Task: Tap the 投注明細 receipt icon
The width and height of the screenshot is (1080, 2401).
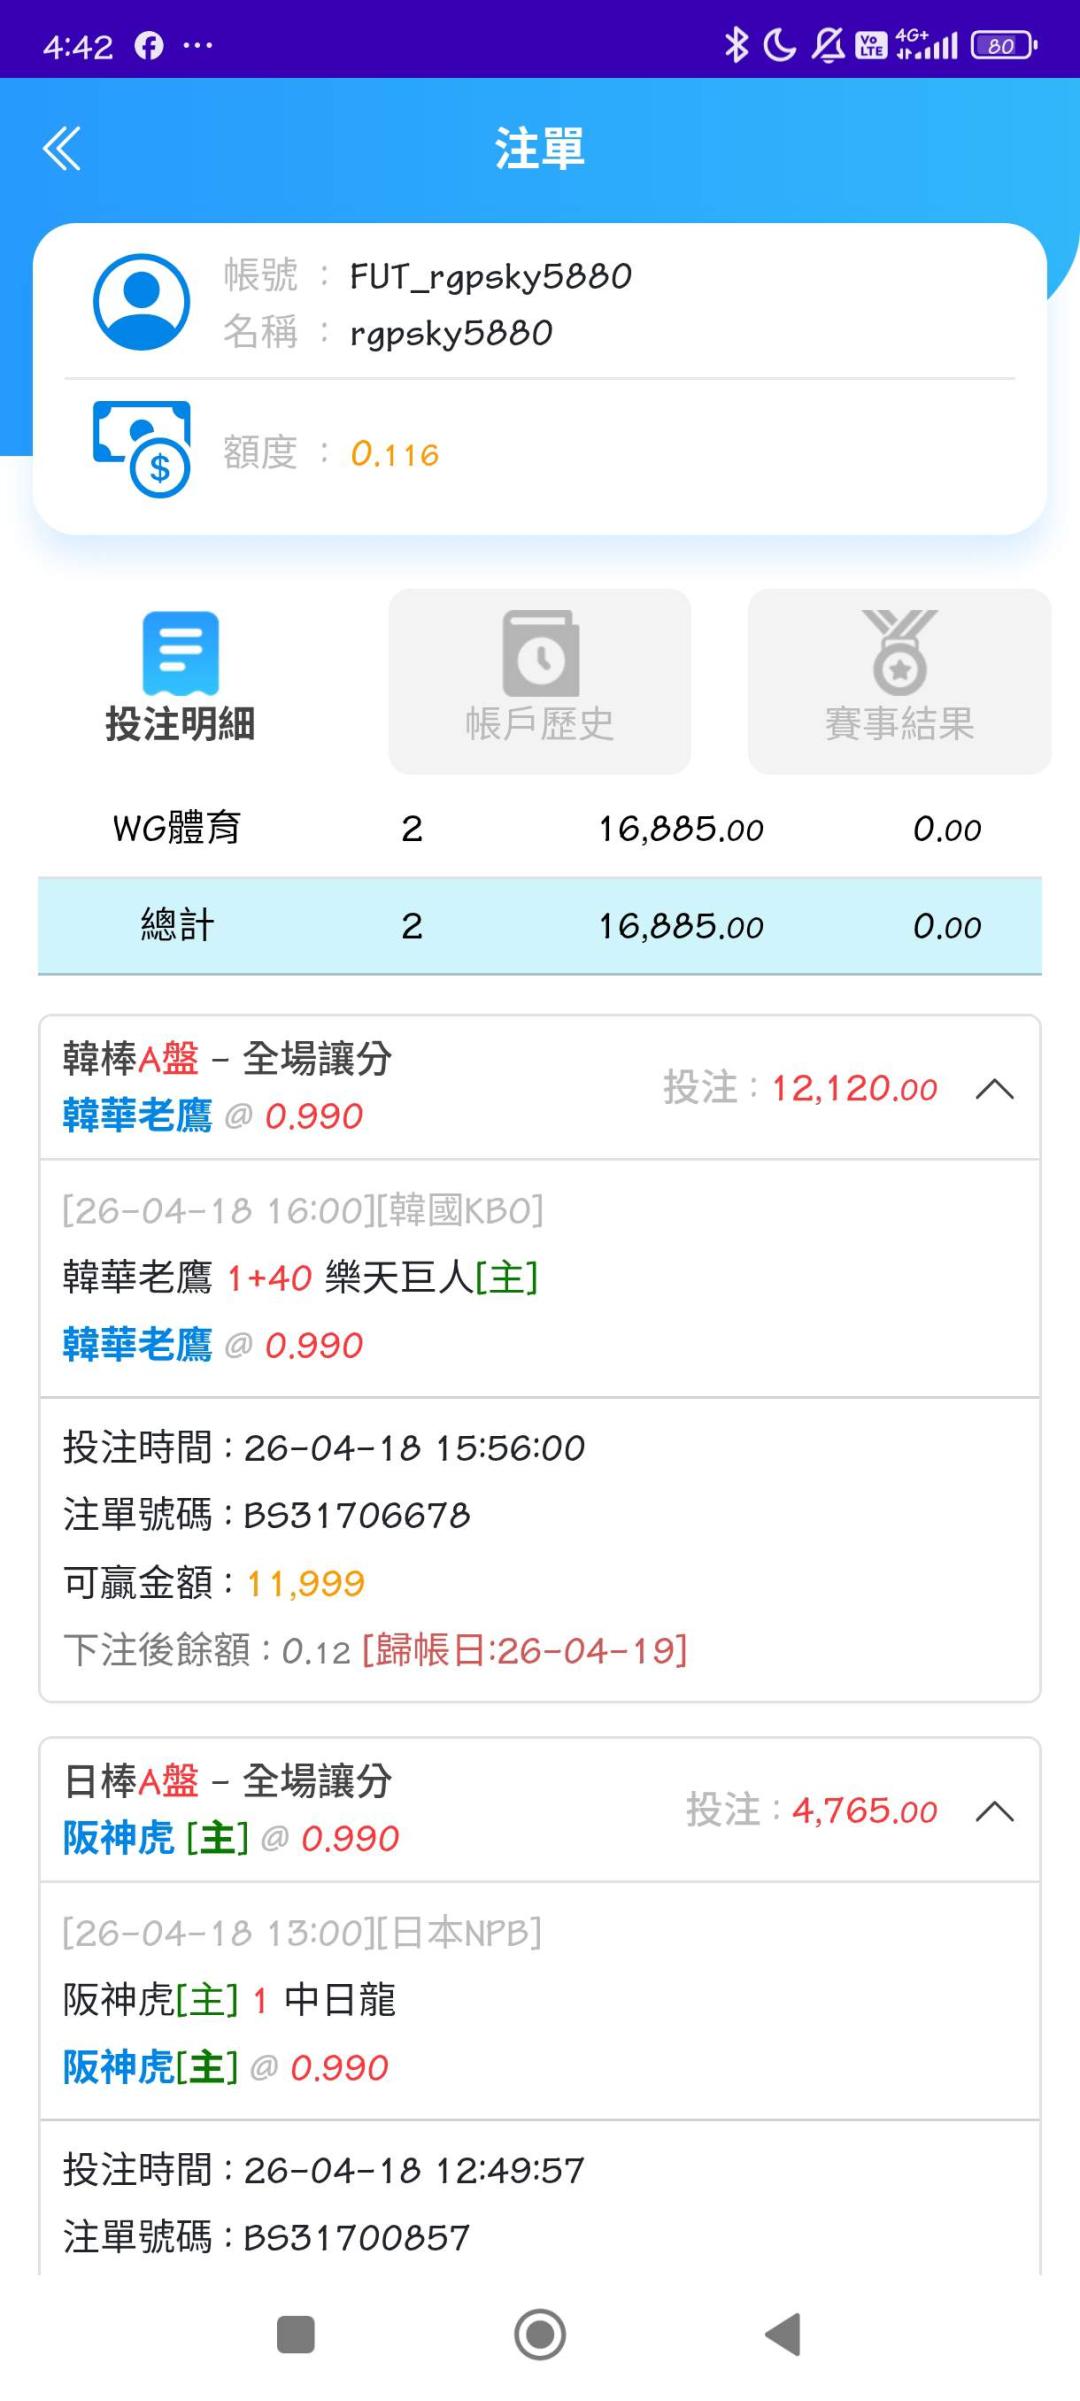Action: 180,653
